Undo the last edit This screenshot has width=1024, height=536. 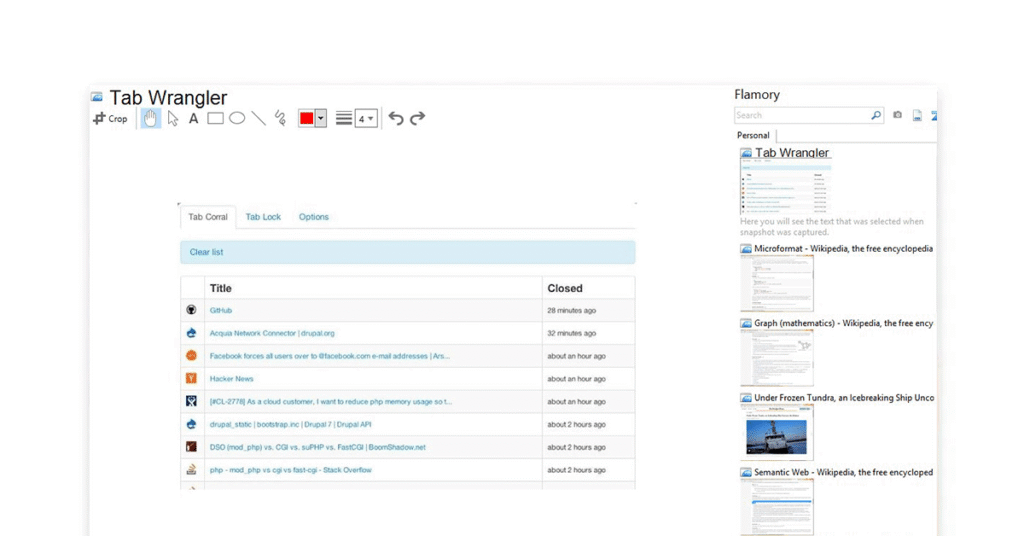point(396,118)
